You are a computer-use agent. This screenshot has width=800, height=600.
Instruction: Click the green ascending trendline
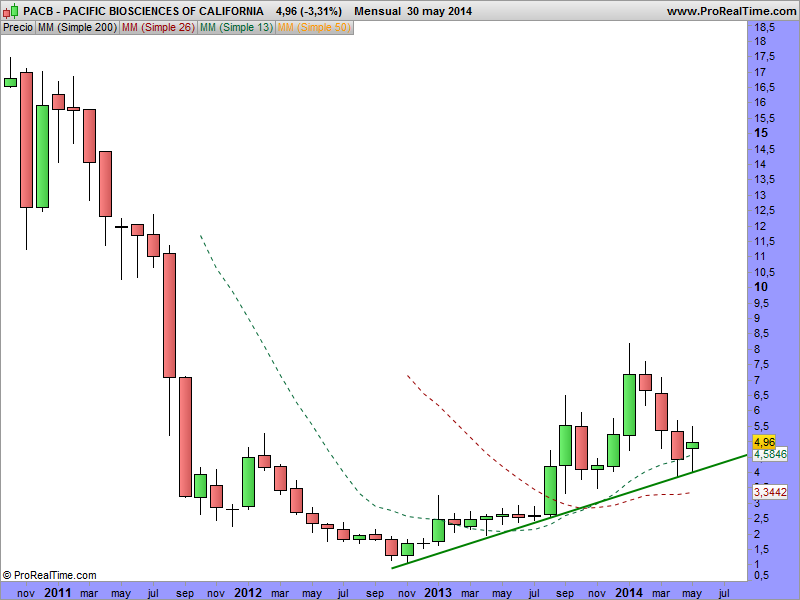click(x=569, y=511)
